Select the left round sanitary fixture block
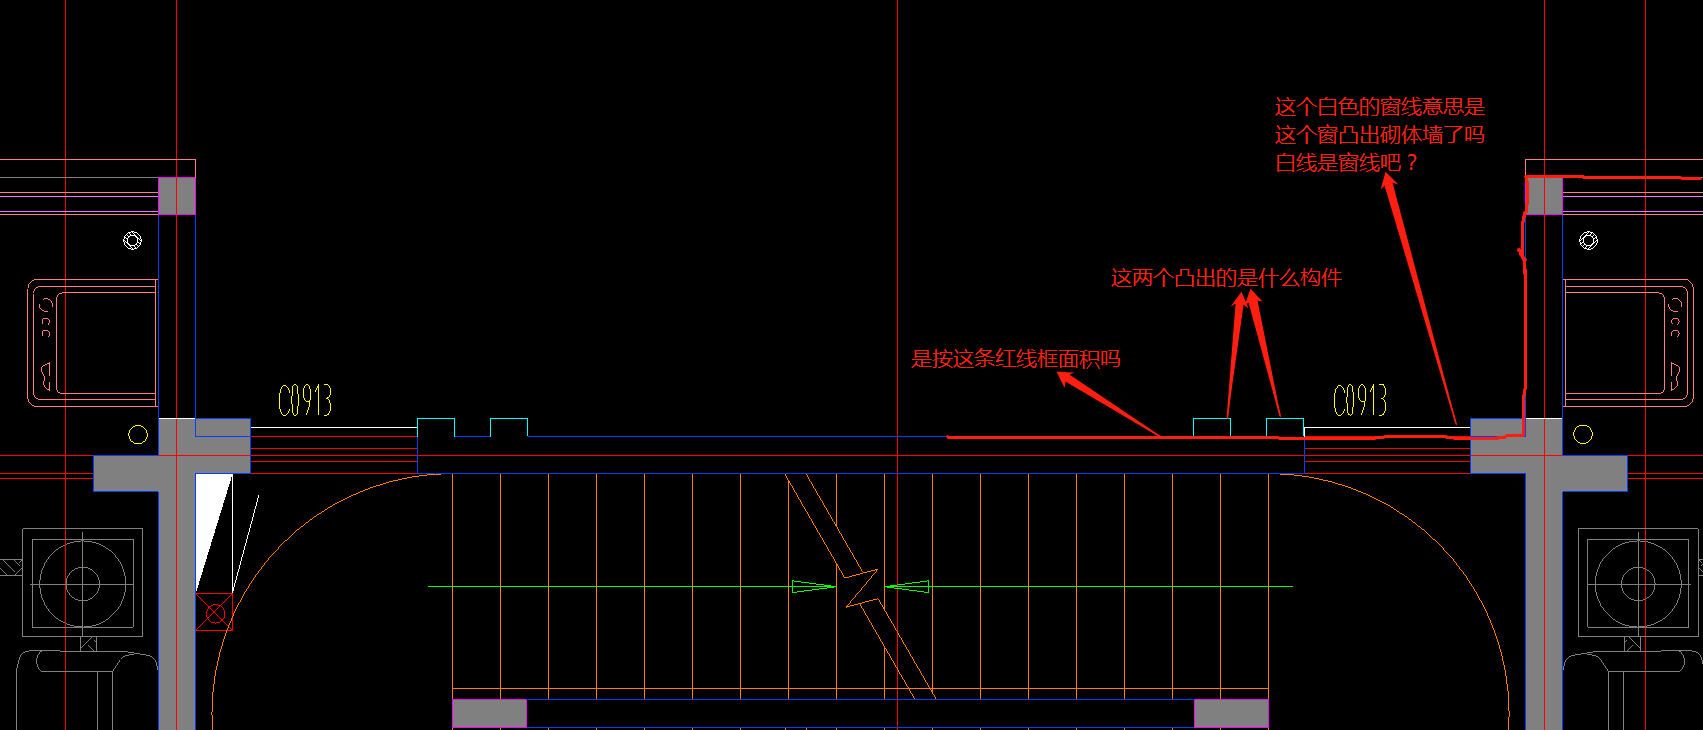The image size is (1703, 730). click(x=82, y=583)
